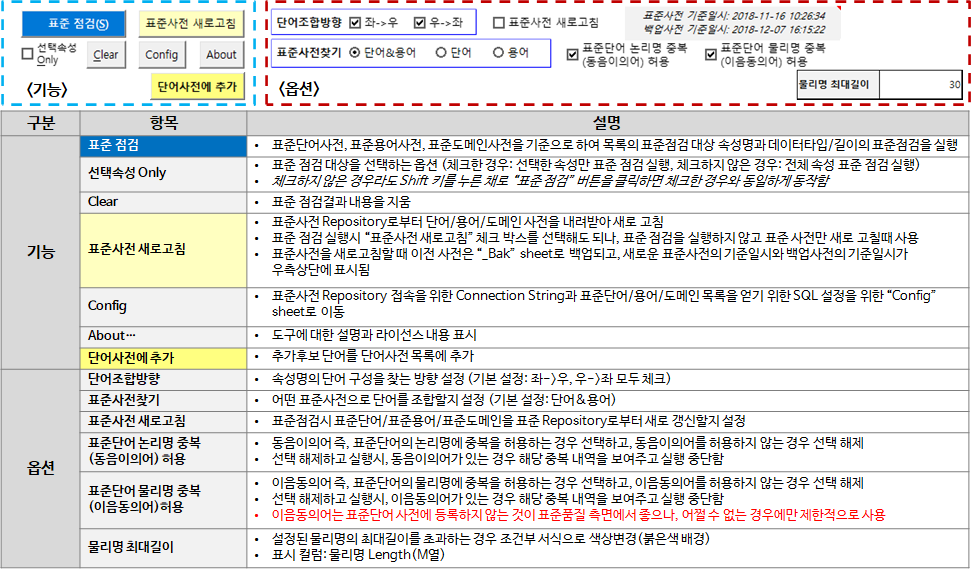Image resolution: width=971 pixels, height=572 pixels.
Task: Show the About dialog button
Action: [221, 54]
